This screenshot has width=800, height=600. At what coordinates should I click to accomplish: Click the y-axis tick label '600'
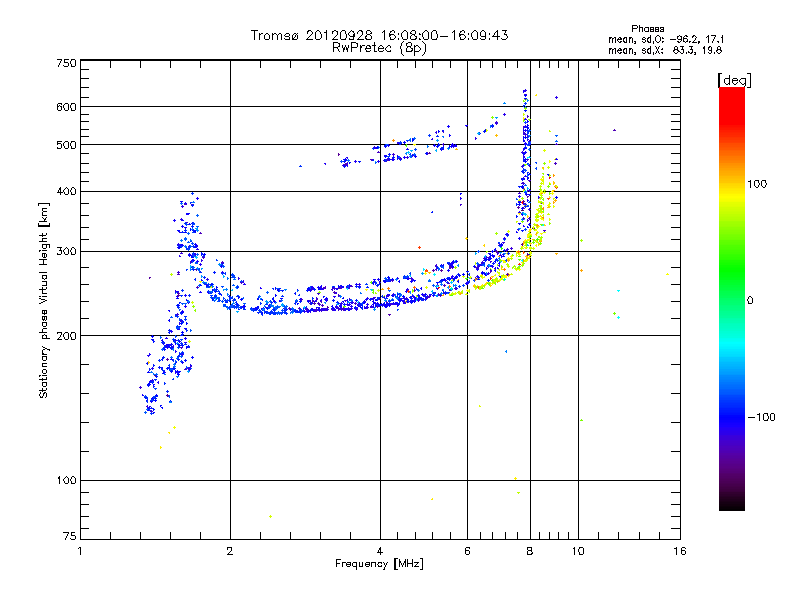66,107
